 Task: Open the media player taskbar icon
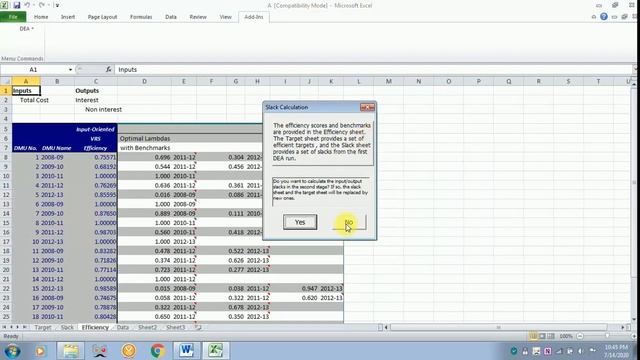click(x=40, y=351)
